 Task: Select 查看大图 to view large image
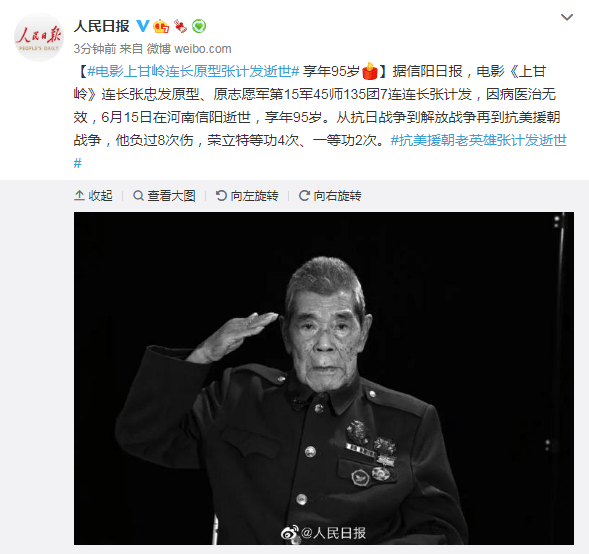(x=164, y=196)
